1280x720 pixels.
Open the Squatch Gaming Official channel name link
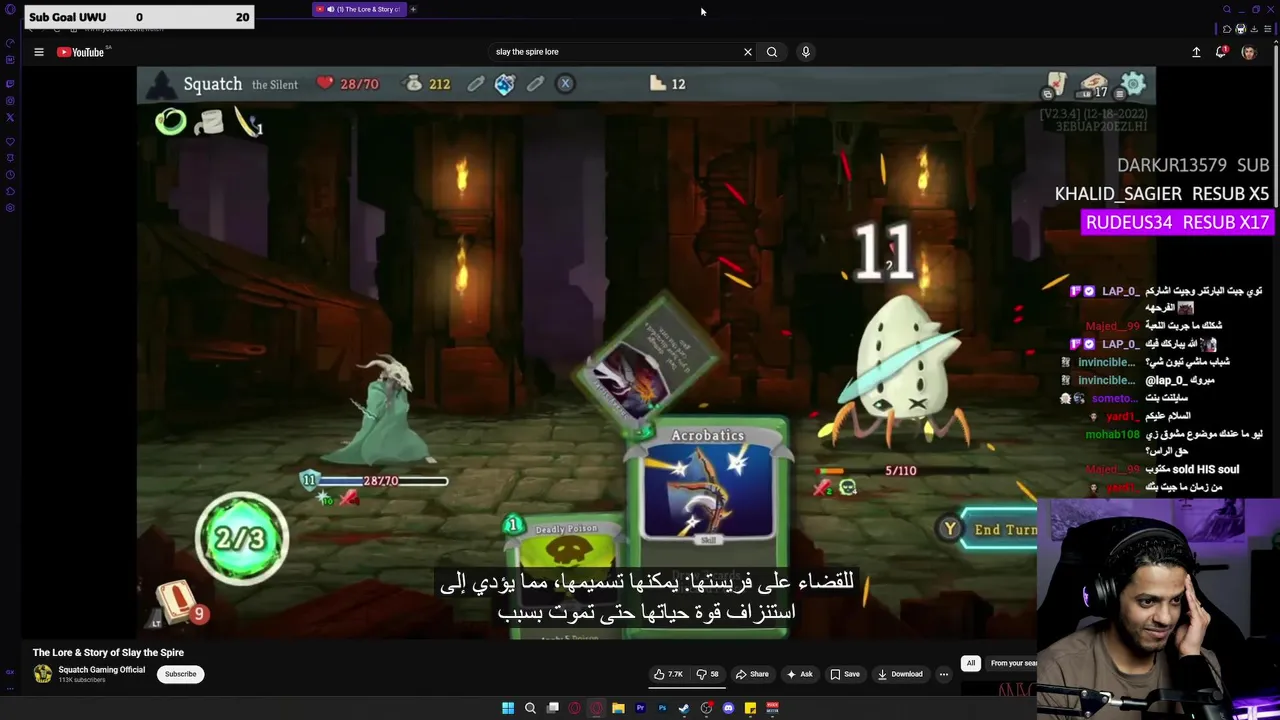(102, 670)
